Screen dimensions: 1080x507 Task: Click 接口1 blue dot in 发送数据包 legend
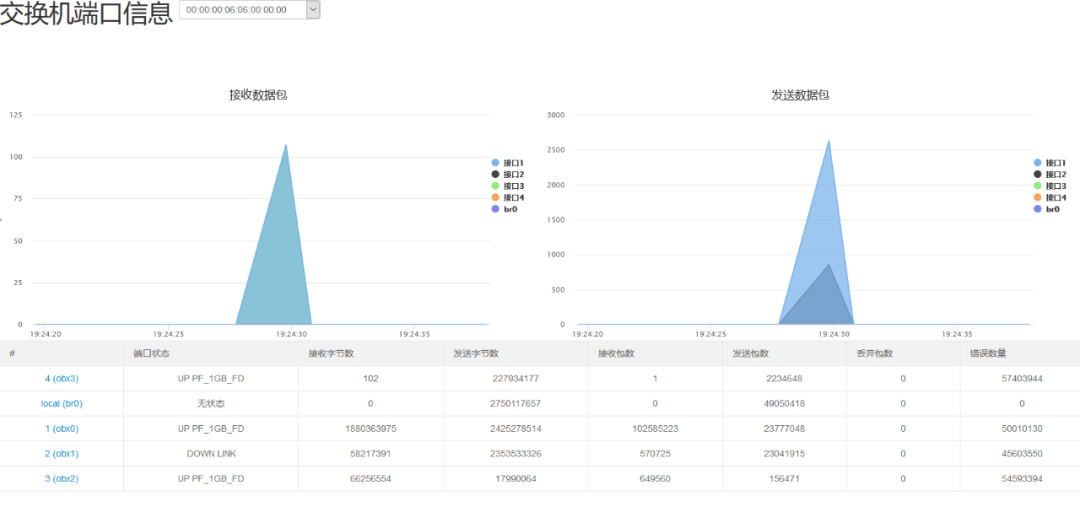tap(1037, 162)
